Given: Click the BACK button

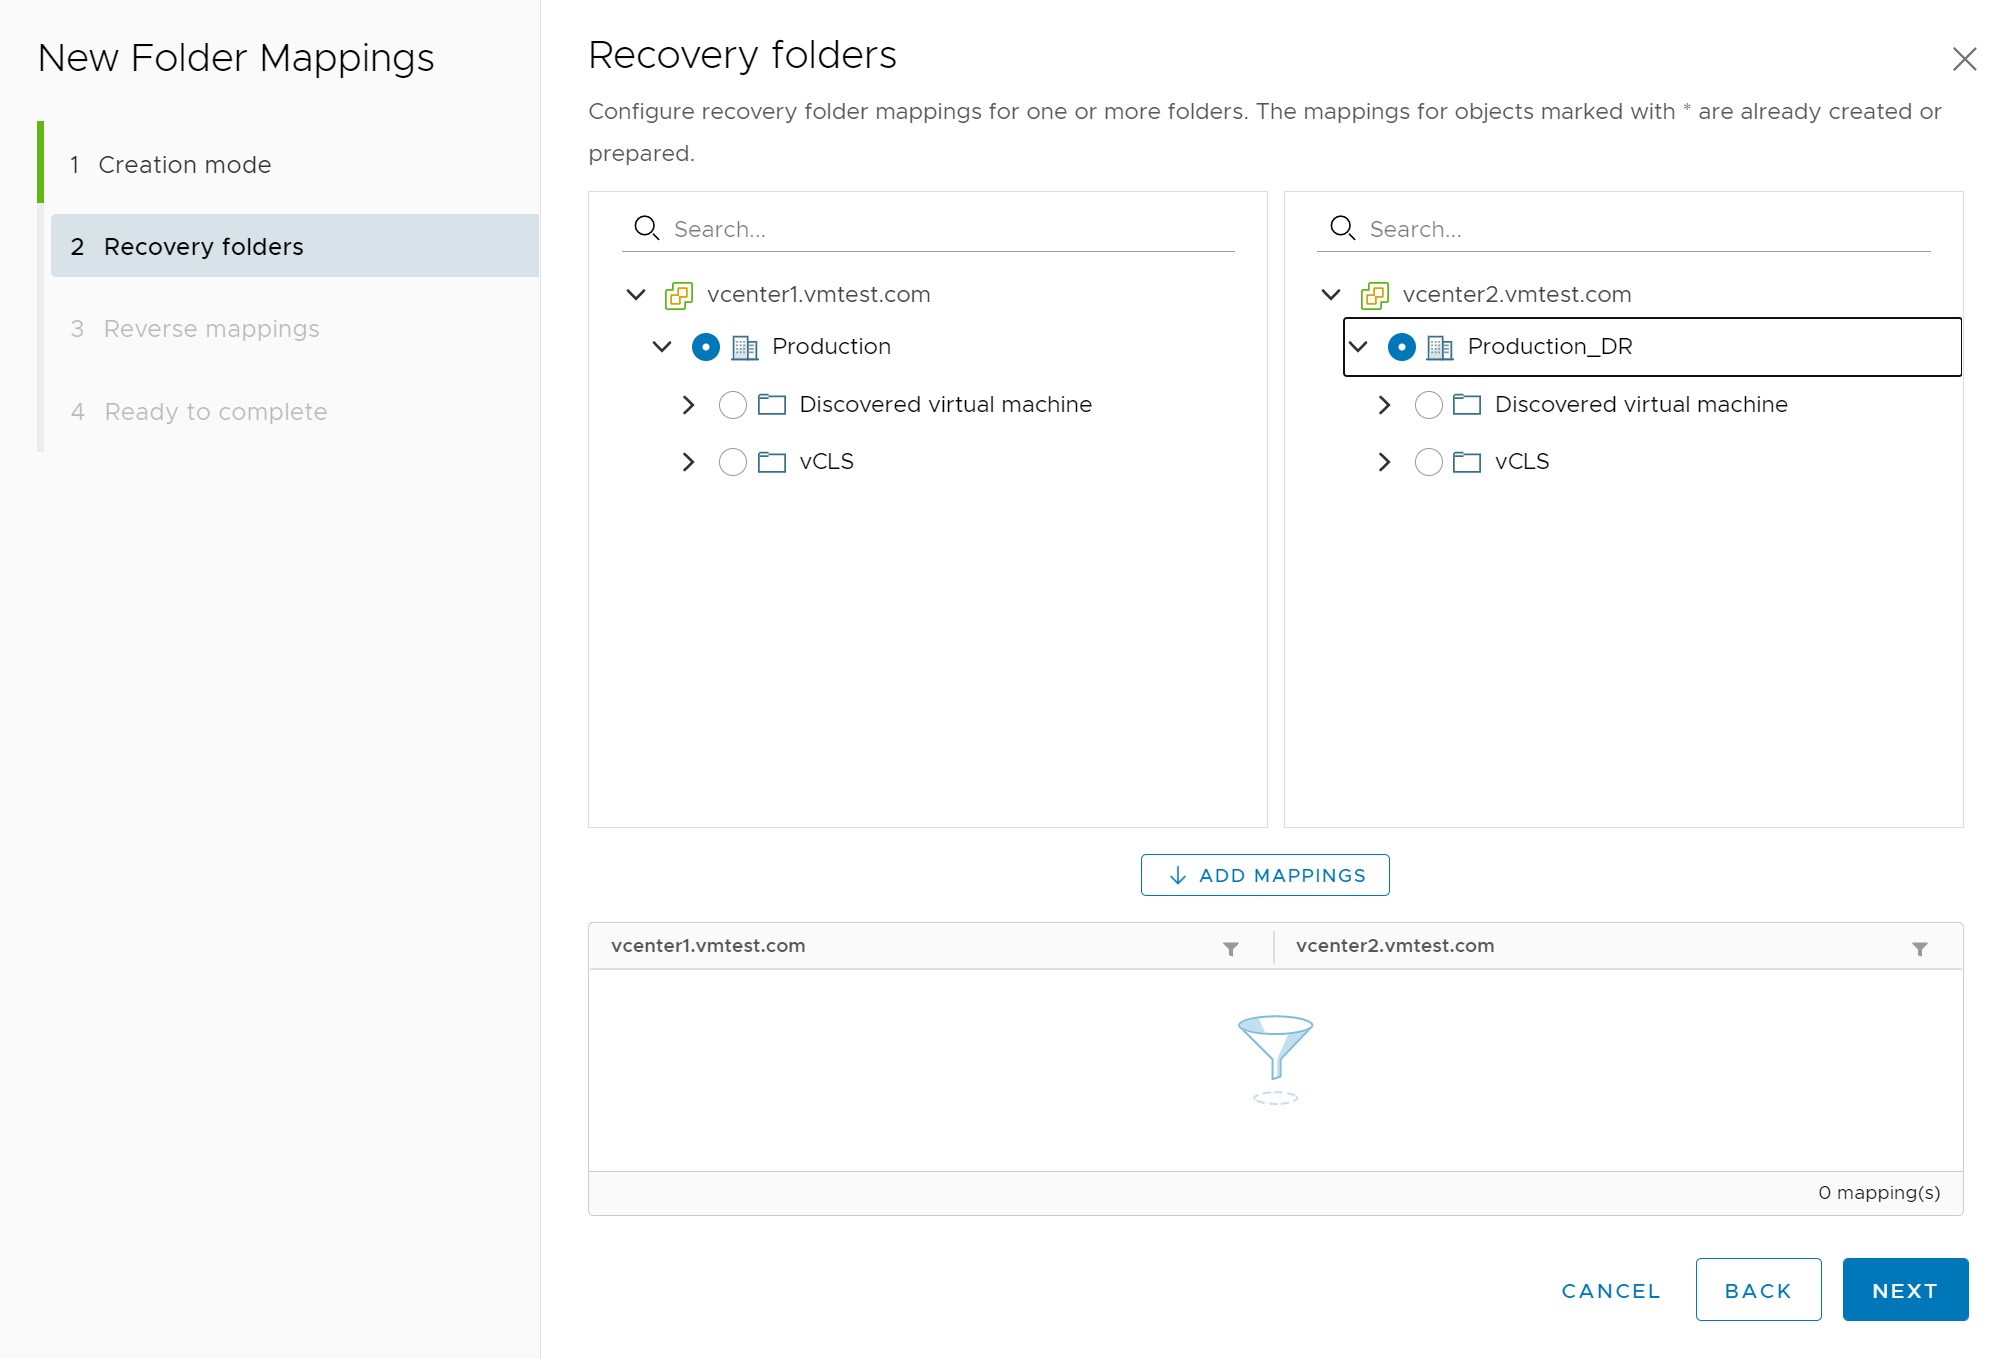Looking at the screenshot, I should pos(1757,1290).
